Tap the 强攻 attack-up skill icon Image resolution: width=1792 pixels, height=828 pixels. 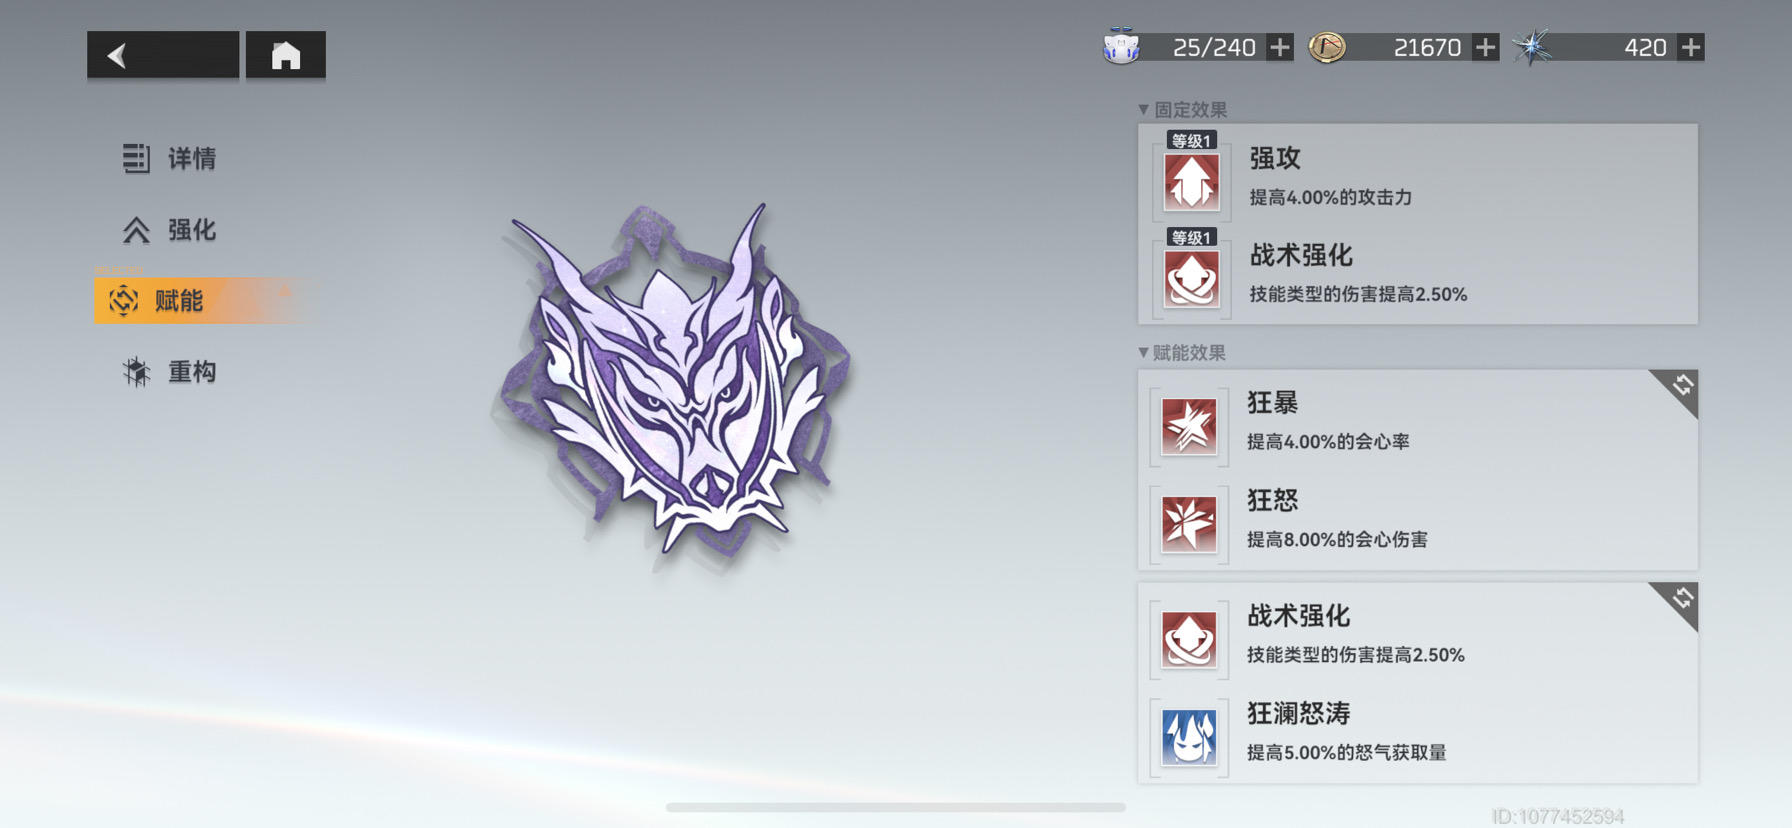(1191, 182)
